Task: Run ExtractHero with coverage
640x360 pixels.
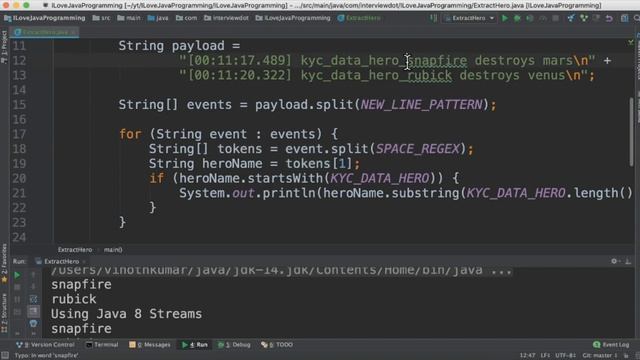Action: [530, 18]
